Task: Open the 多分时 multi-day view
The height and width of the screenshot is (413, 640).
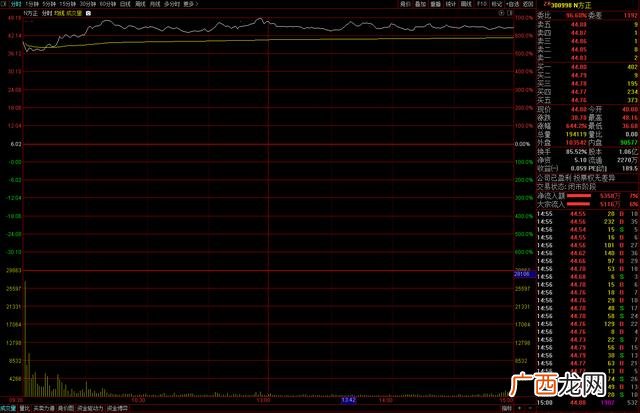Action: (171, 4)
